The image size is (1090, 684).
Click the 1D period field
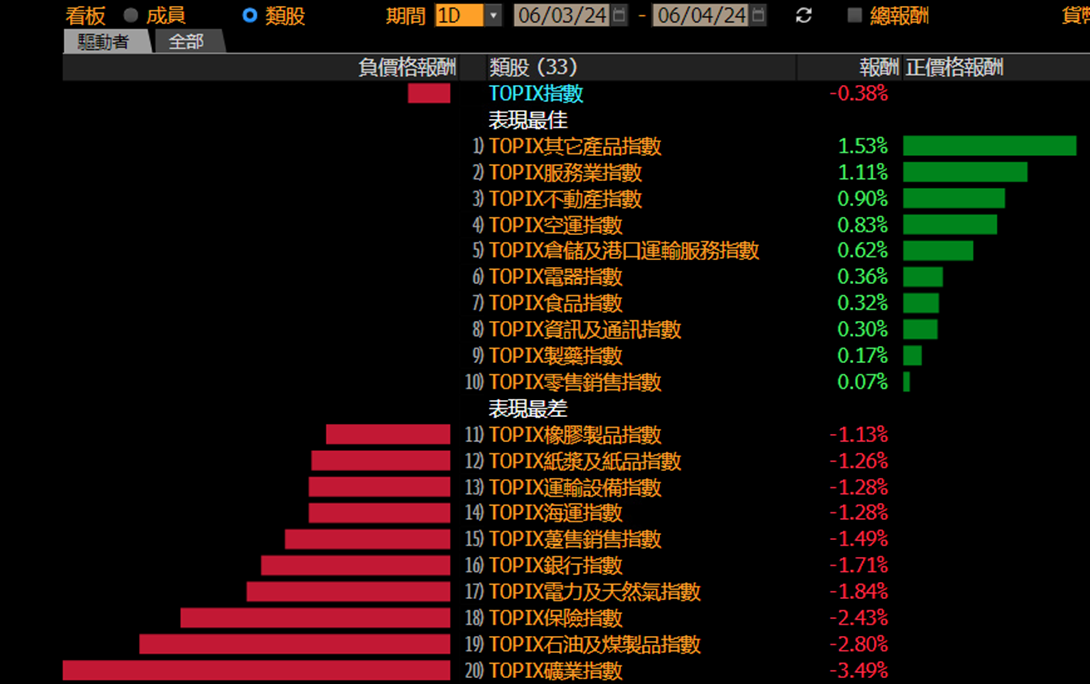pyautogui.click(x=459, y=15)
